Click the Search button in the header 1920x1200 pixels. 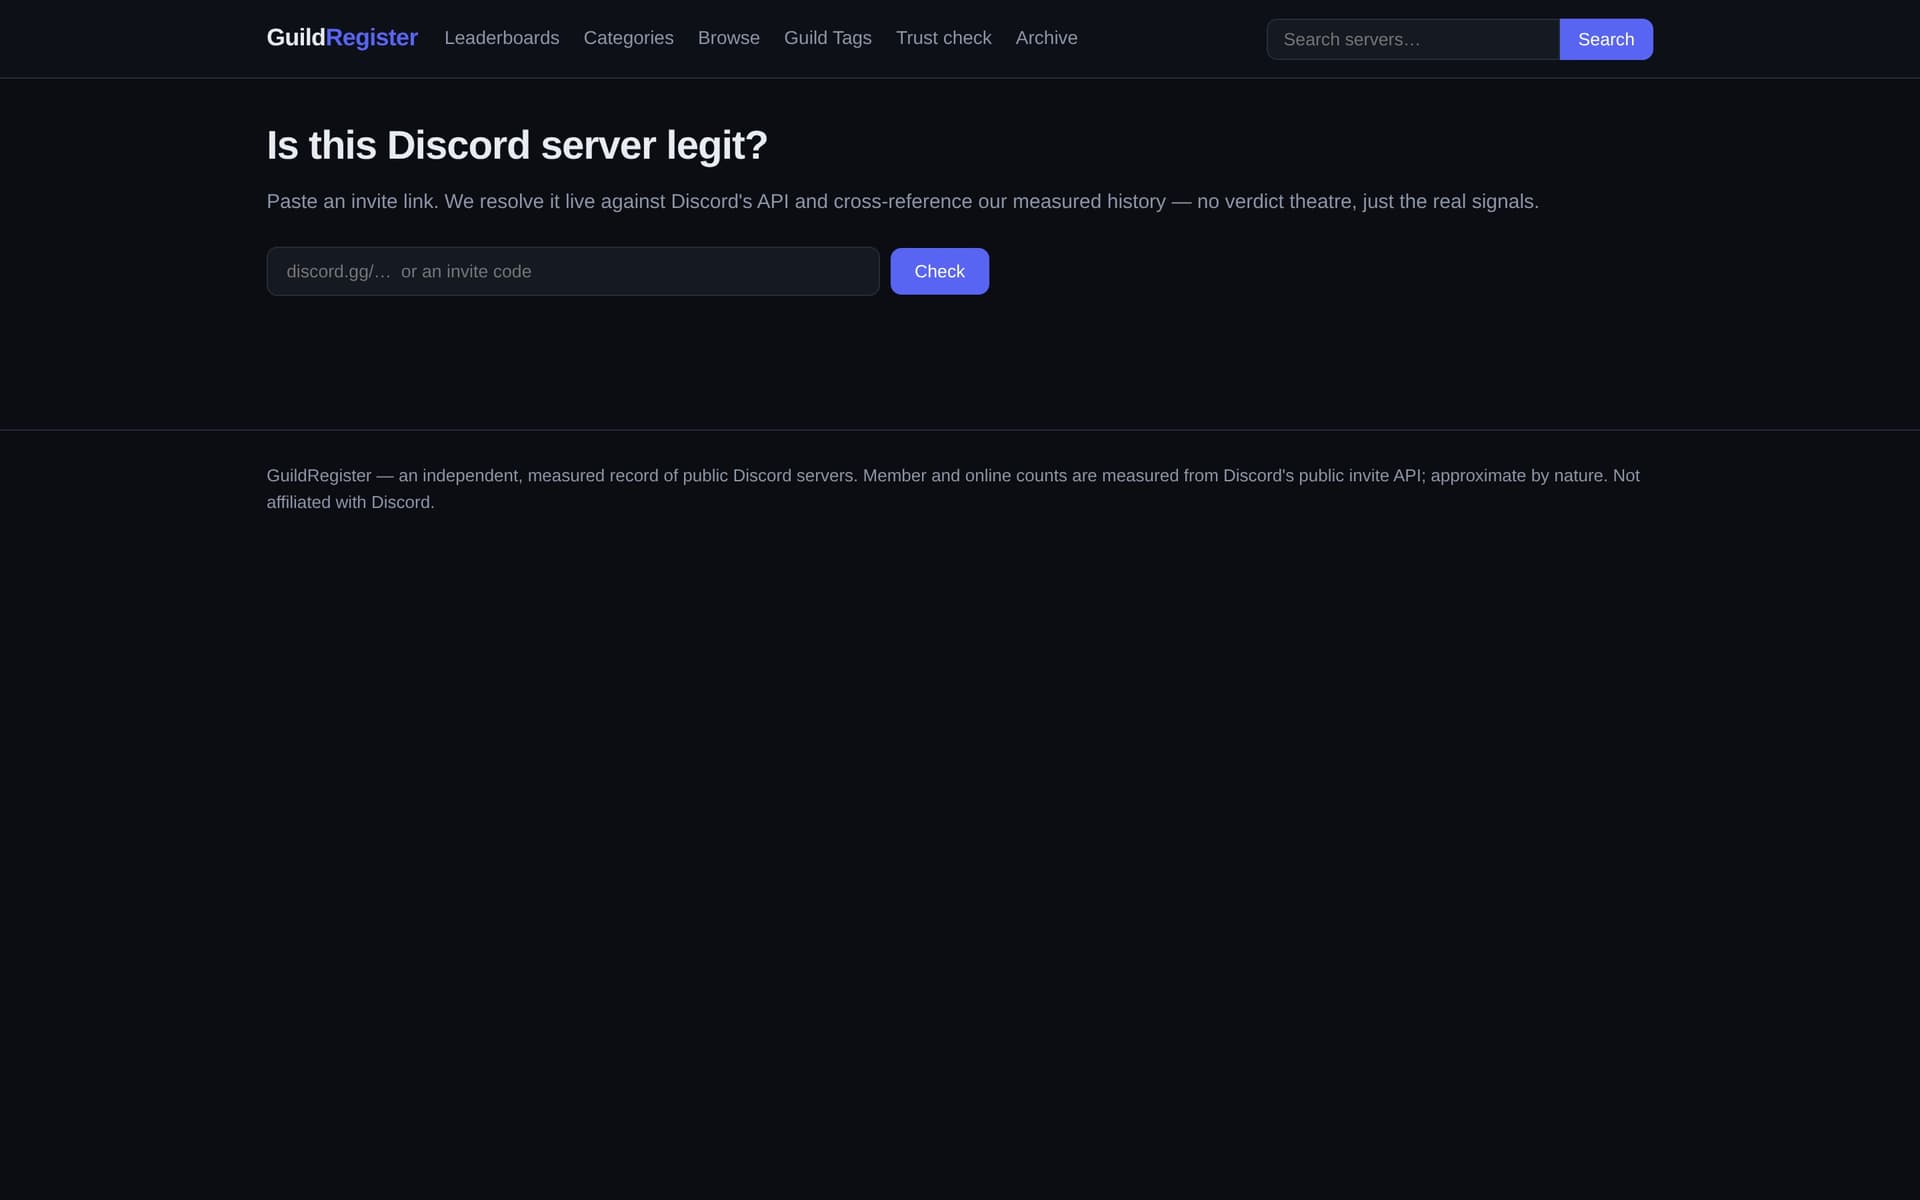[1606, 39]
